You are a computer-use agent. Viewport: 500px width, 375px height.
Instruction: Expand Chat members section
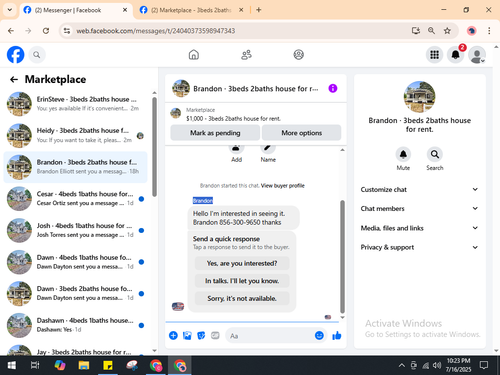(x=419, y=208)
